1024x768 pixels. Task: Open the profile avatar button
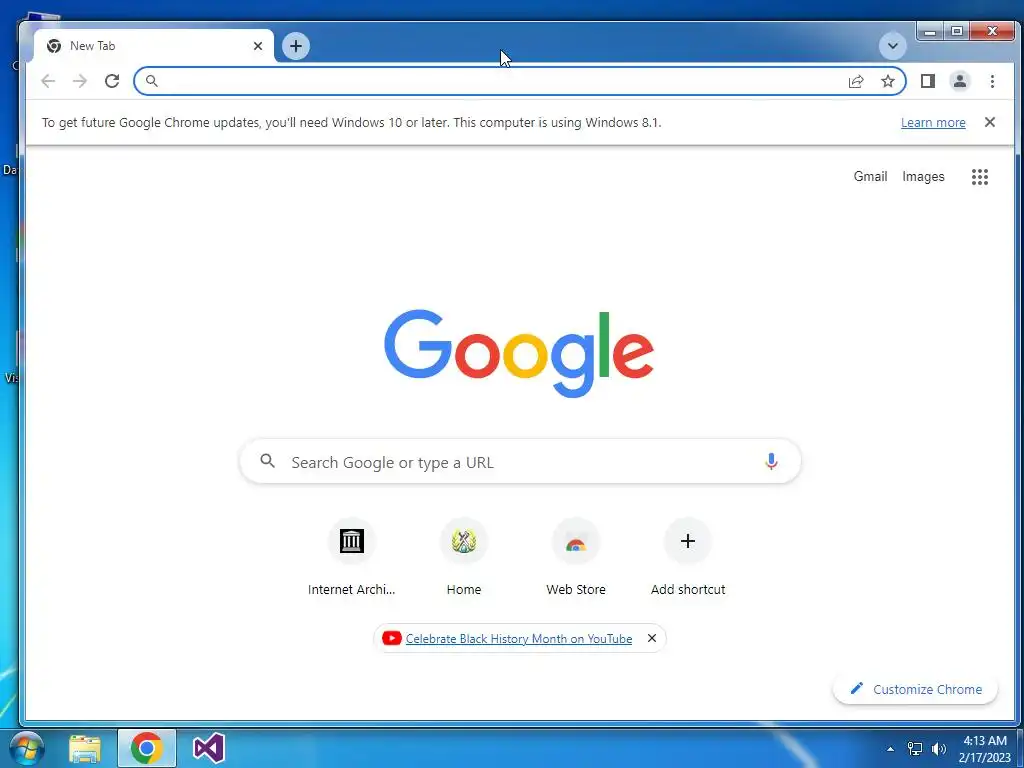[960, 81]
